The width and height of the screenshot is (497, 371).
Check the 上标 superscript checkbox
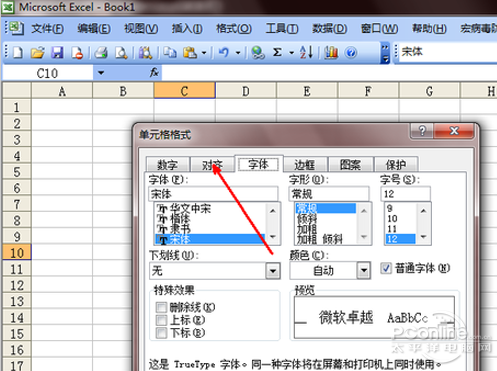coord(161,320)
